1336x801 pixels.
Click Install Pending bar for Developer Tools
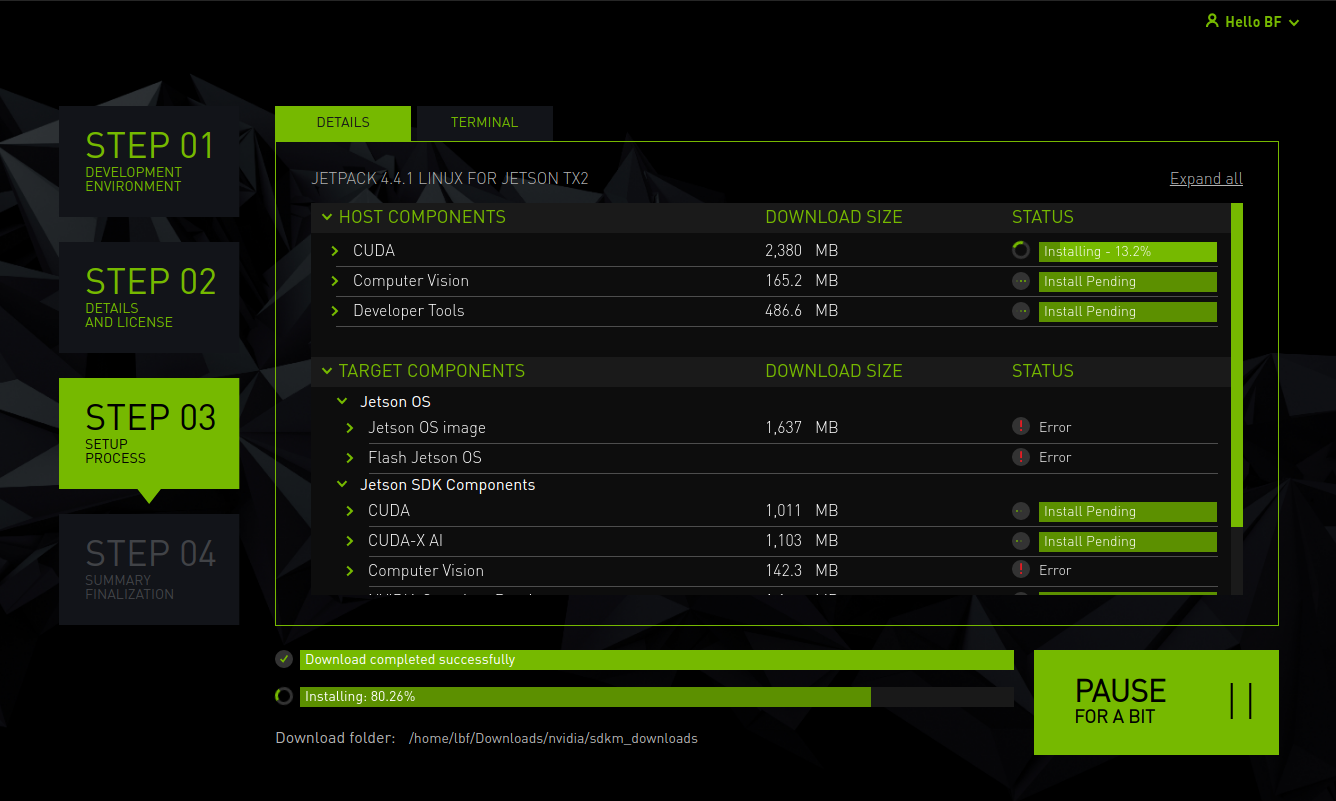pyautogui.click(x=1128, y=312)
